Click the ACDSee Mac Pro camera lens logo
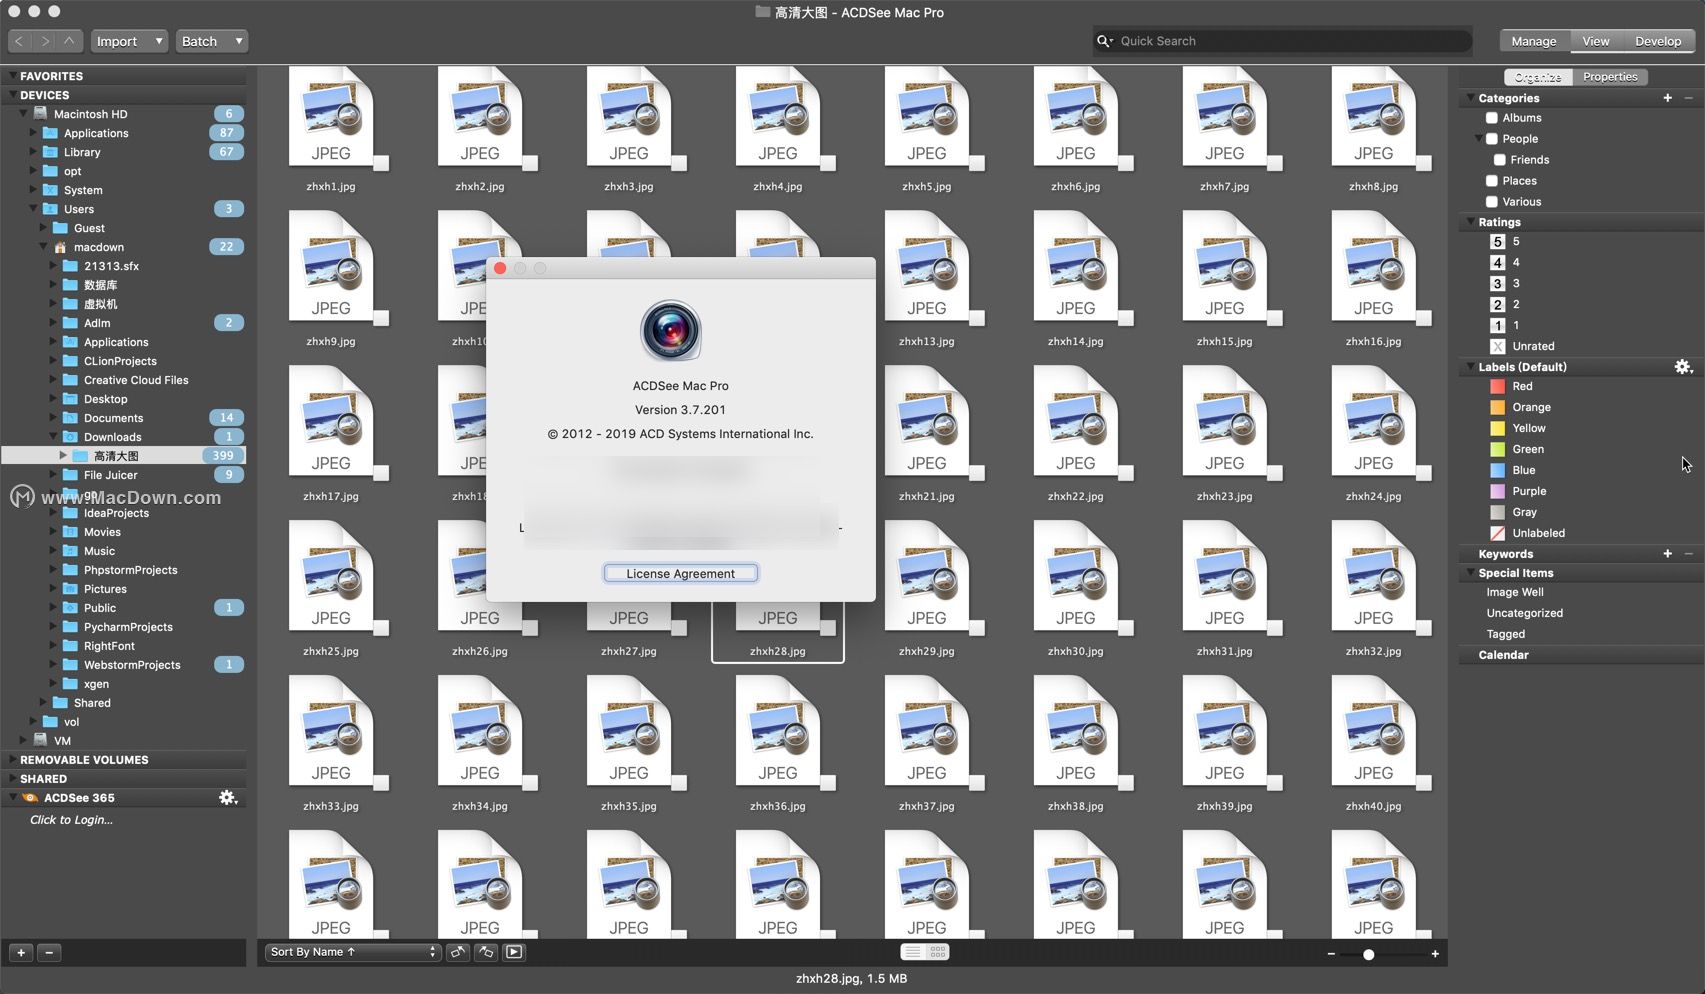 671,331
